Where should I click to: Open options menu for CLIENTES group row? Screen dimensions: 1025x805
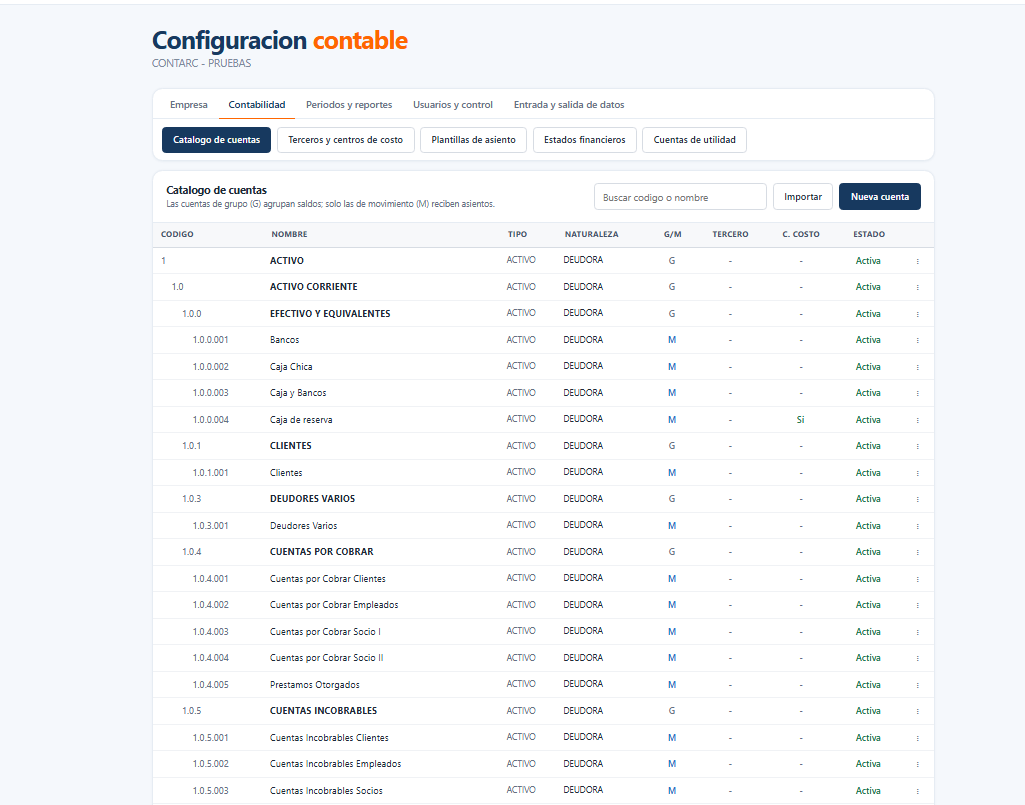(917, 446)
